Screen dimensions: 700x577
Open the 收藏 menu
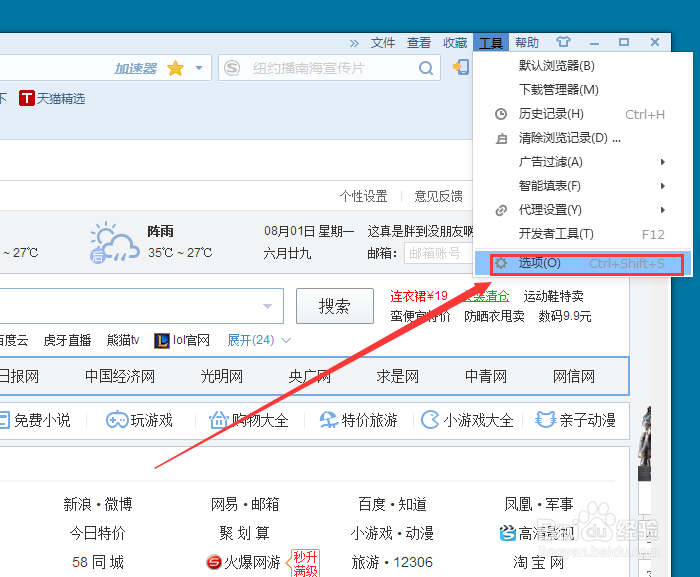pos(455,43)
